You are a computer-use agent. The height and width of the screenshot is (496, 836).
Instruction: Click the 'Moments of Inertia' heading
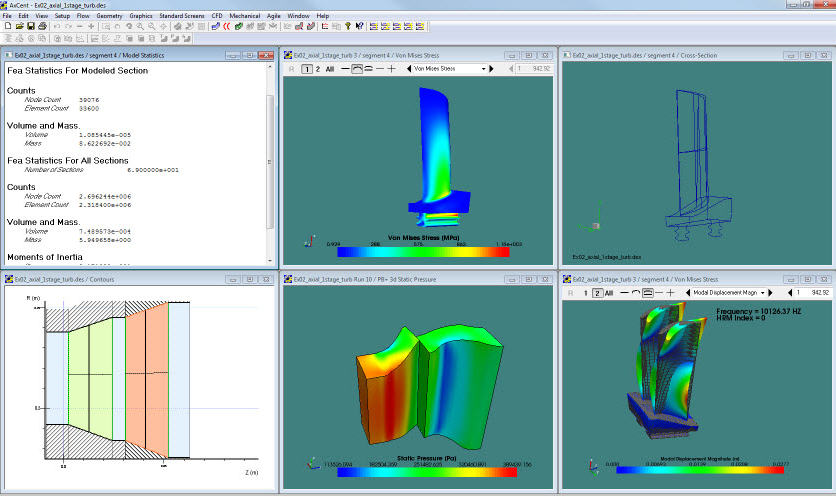pos(45,257)
